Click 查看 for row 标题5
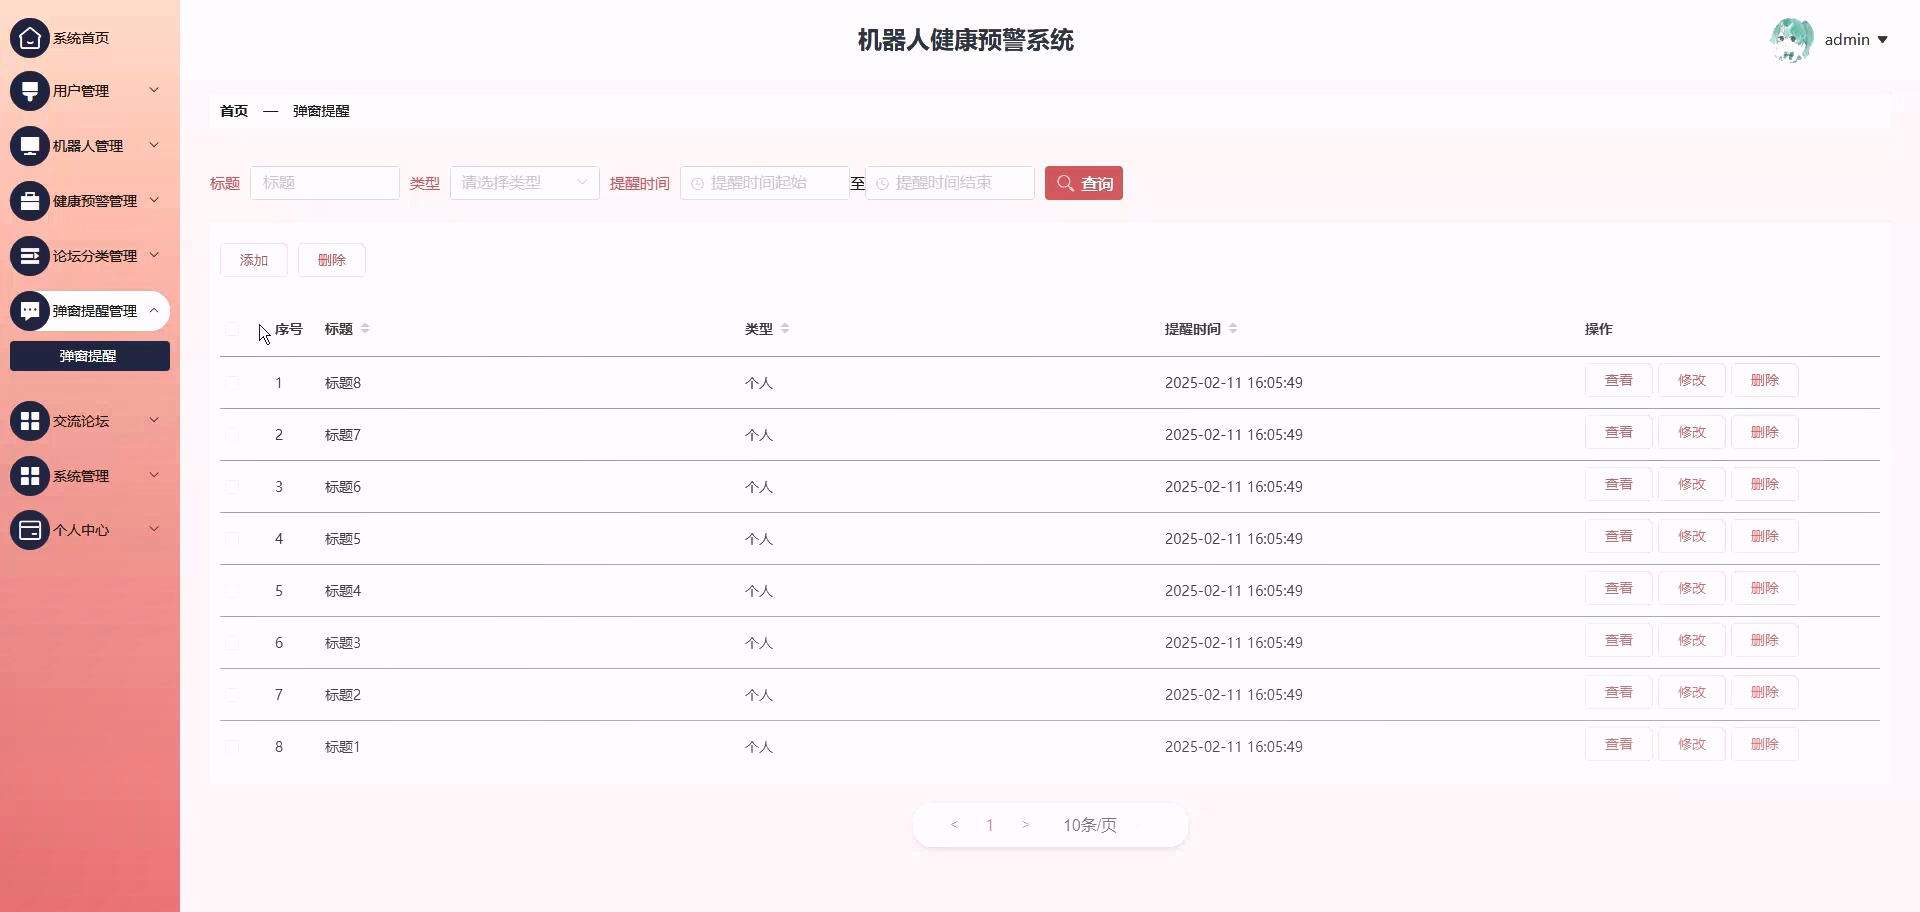 click(1619, 536)
